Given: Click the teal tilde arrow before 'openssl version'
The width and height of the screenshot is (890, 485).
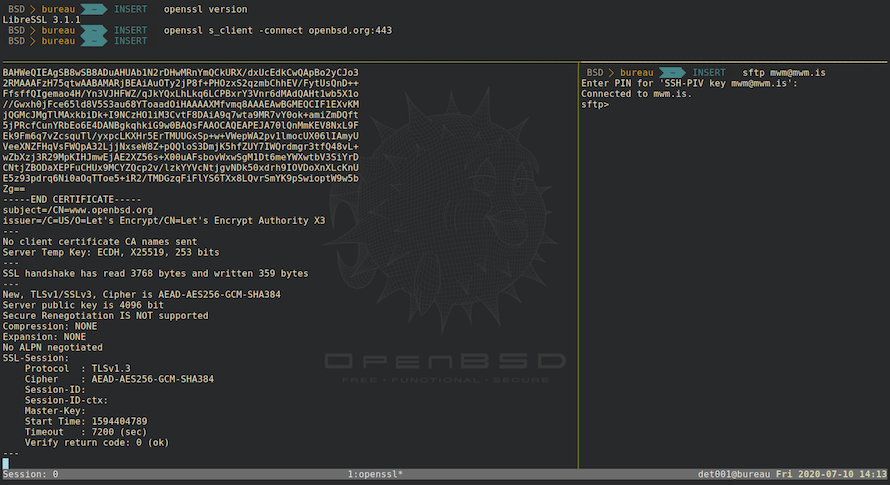Looking at the screenshot, I should point(90,9).
